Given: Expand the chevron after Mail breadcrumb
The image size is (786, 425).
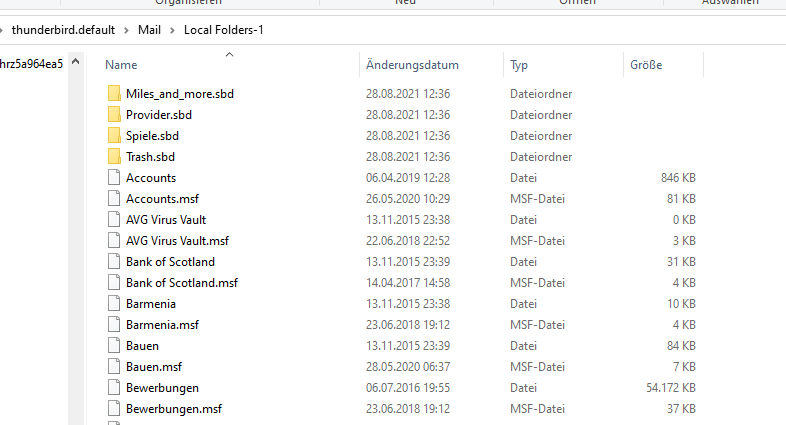Looking at the screenshot, I should (x=172, y=31).
